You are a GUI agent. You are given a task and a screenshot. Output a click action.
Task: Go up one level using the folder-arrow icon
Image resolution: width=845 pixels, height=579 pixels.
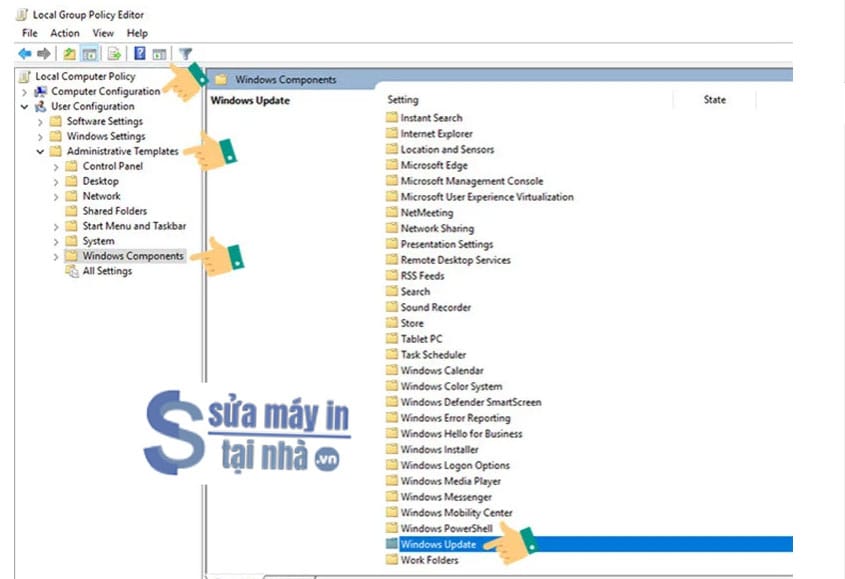[x=70, y=53]
